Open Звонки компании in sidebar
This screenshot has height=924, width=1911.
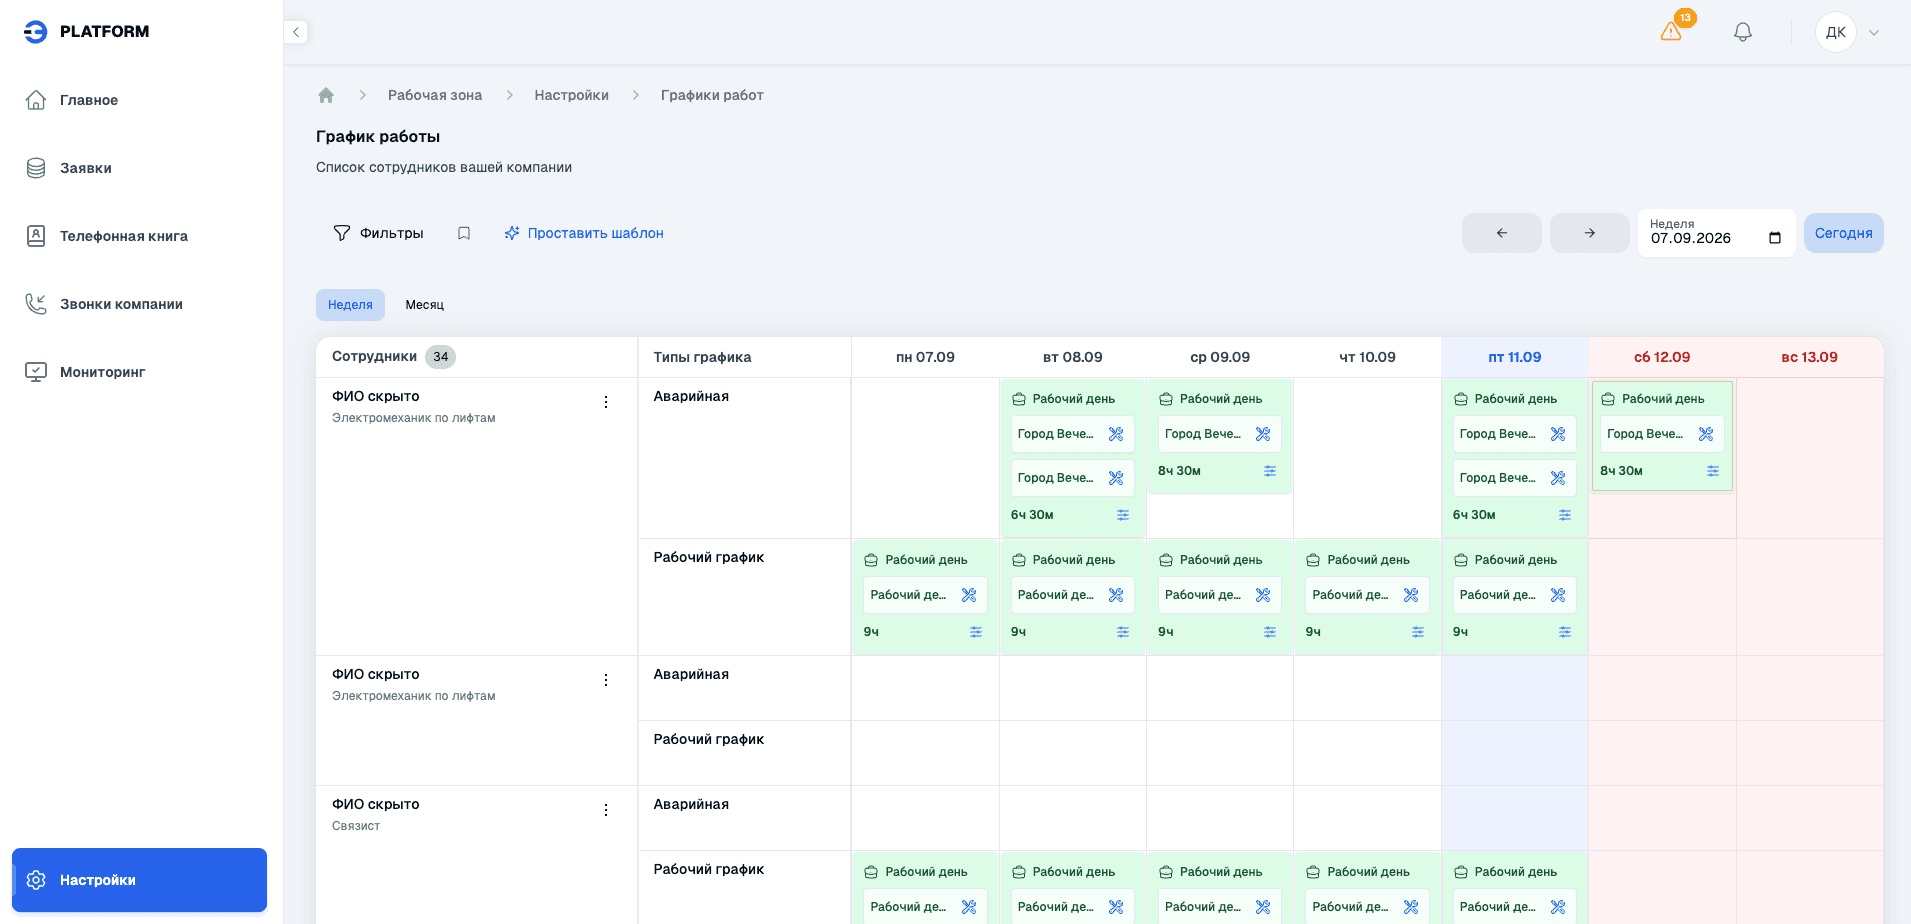point(141,304)
